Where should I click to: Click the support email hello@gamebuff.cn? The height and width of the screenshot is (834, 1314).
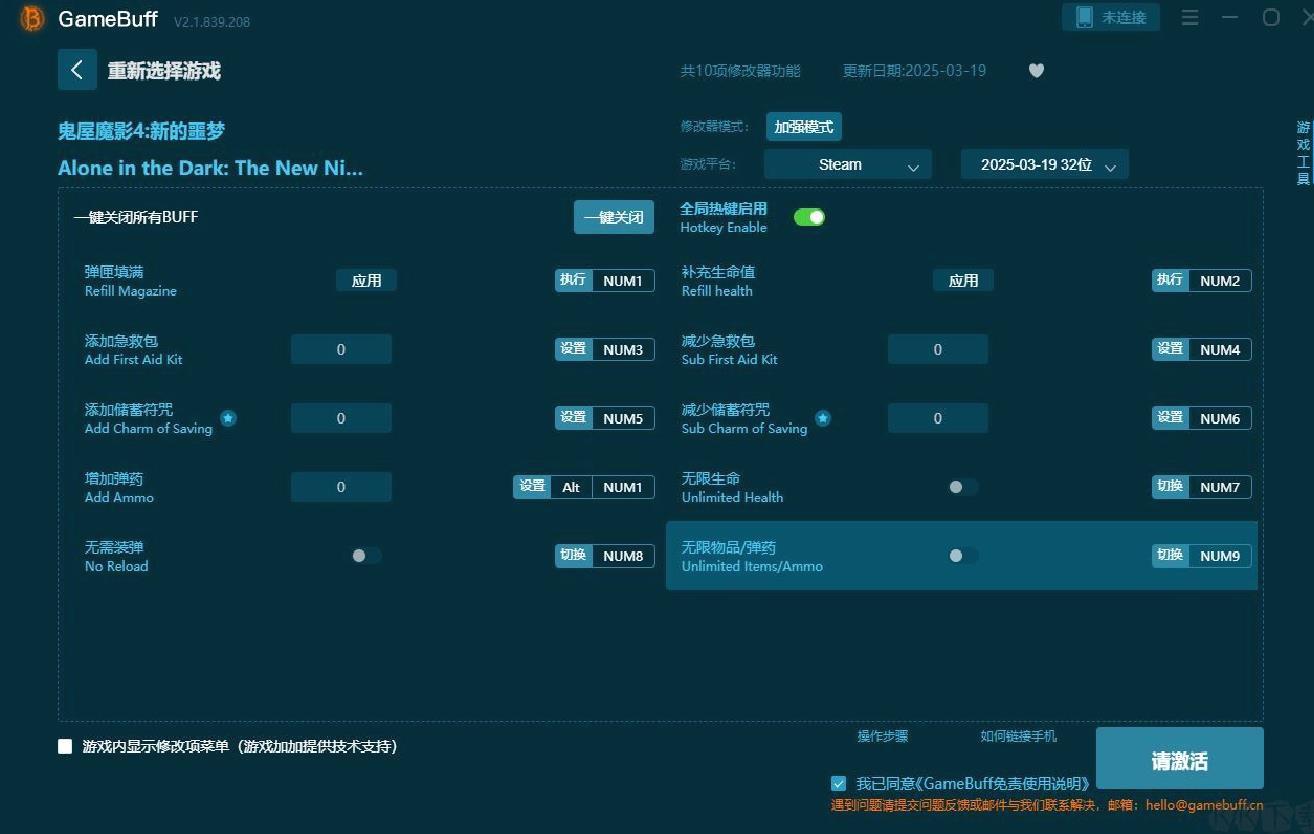coord(1204,805)
